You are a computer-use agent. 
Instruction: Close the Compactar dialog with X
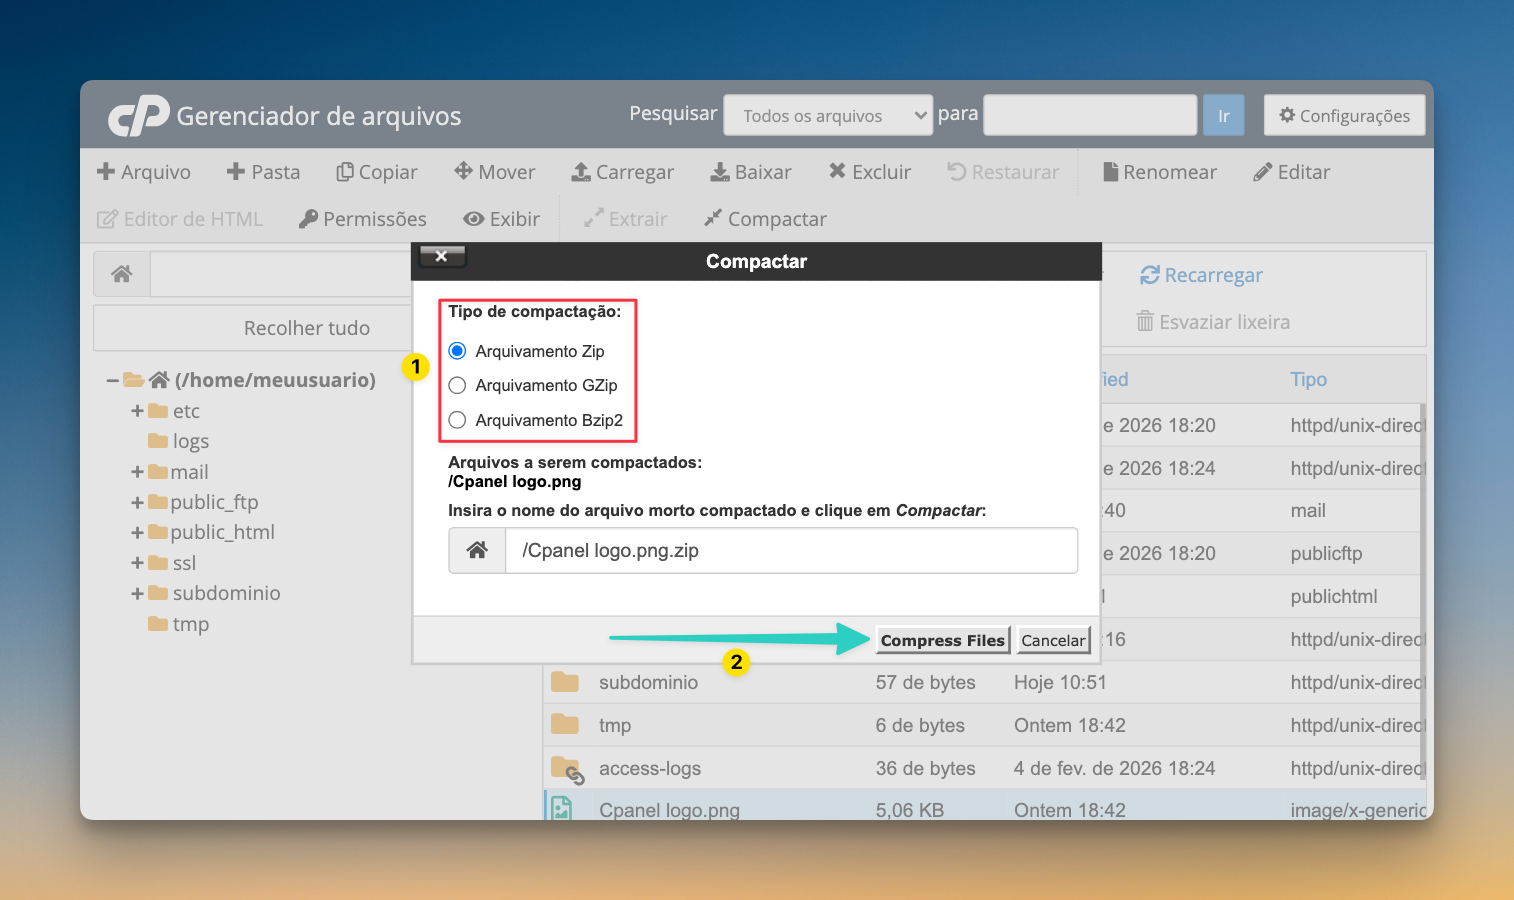[x=441, y=257]
